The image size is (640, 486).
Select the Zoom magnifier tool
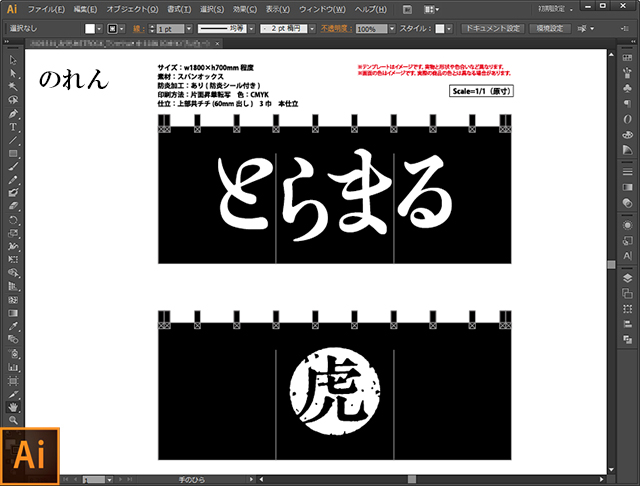coord(13,421)
